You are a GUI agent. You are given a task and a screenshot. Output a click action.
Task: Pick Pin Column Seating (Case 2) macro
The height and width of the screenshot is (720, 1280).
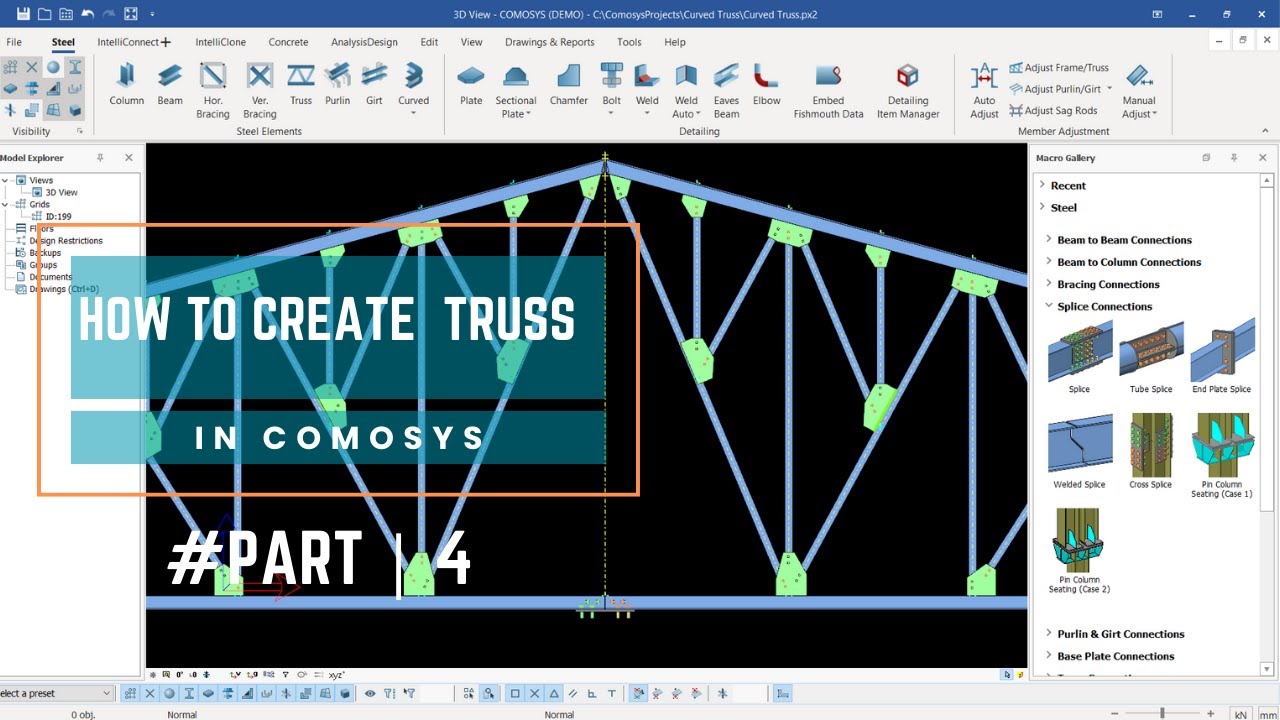pos(1079,550)
